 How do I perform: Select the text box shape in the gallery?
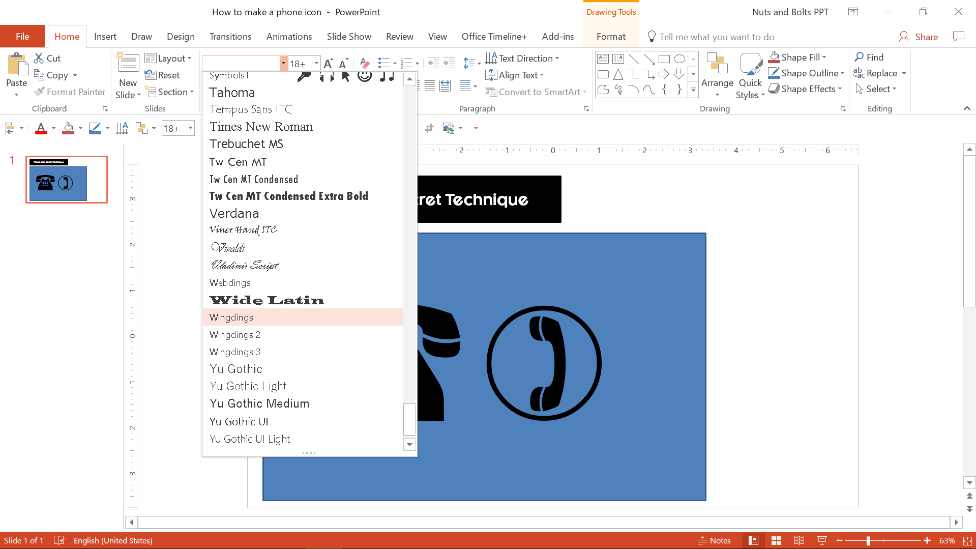603,59
